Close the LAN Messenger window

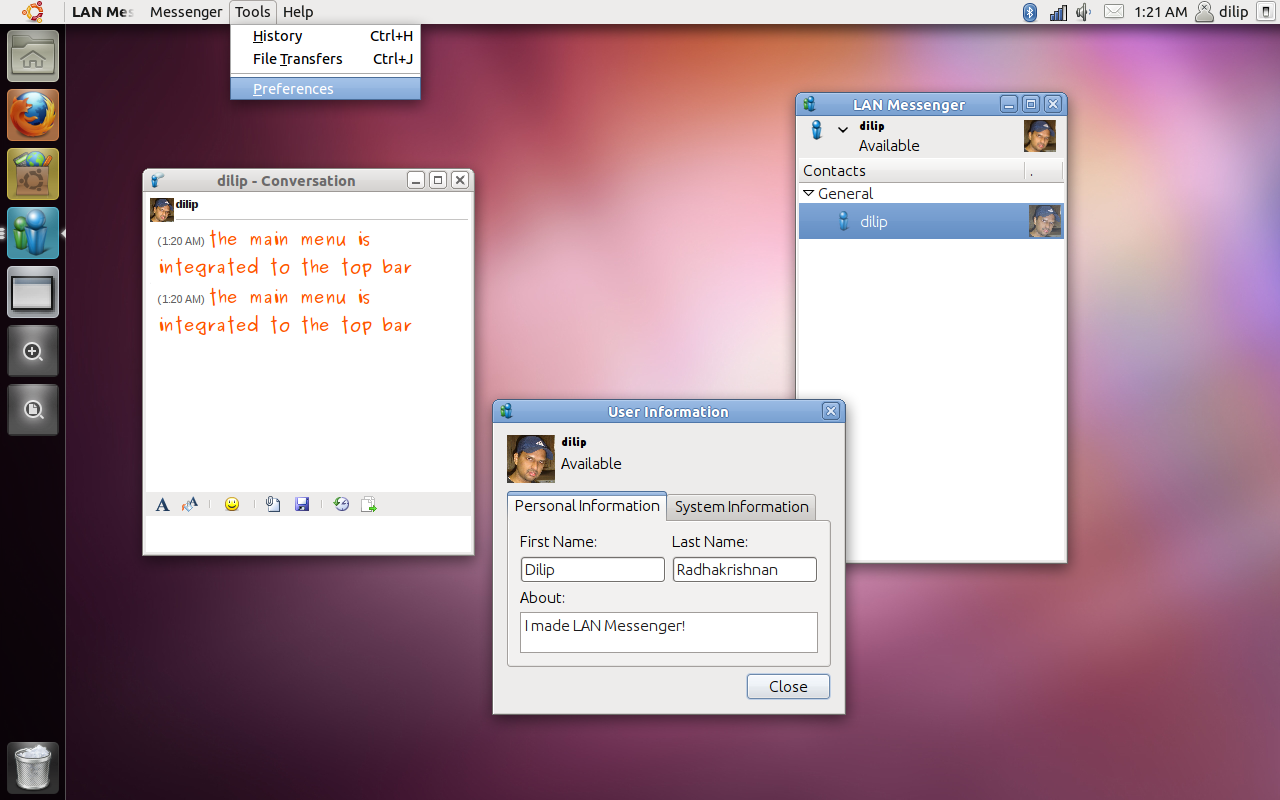tap(1053, 104)
